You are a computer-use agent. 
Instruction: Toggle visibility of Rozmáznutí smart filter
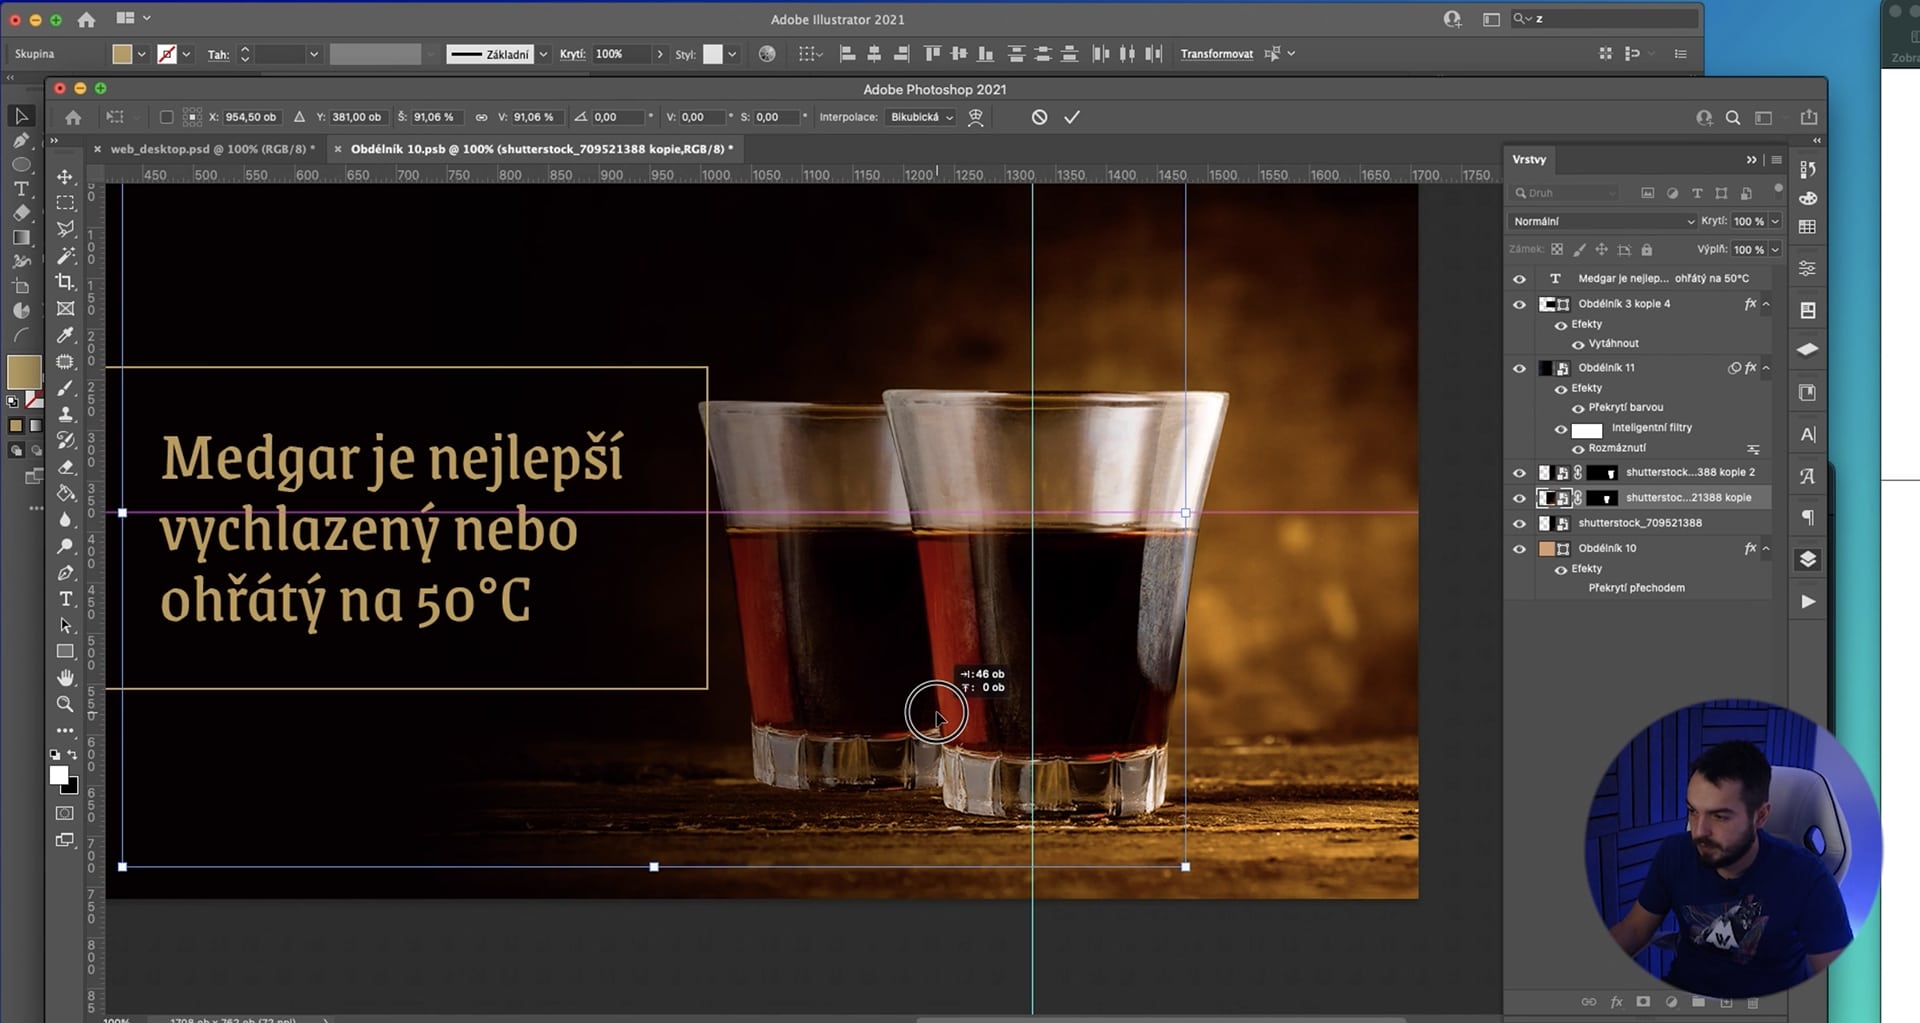click(x=1578, y=449)
